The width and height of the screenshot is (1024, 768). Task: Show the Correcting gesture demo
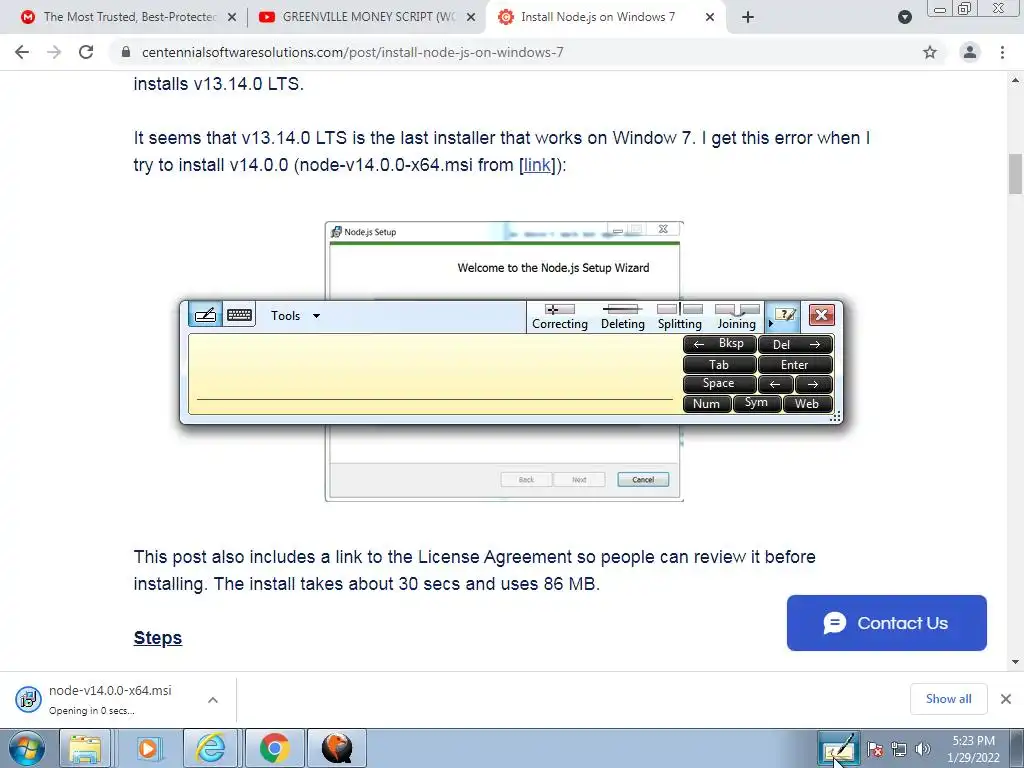(560, 317)
